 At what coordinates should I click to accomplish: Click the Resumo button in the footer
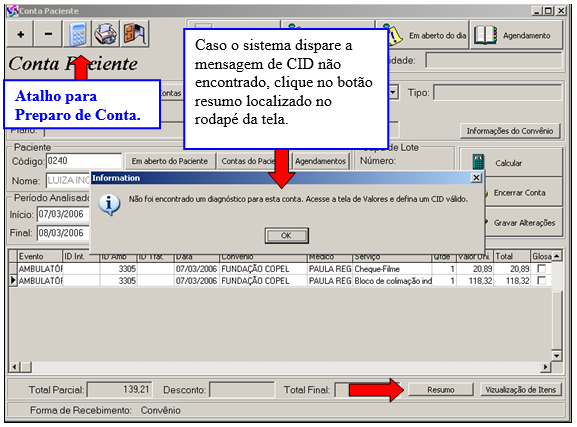(440, 389)
